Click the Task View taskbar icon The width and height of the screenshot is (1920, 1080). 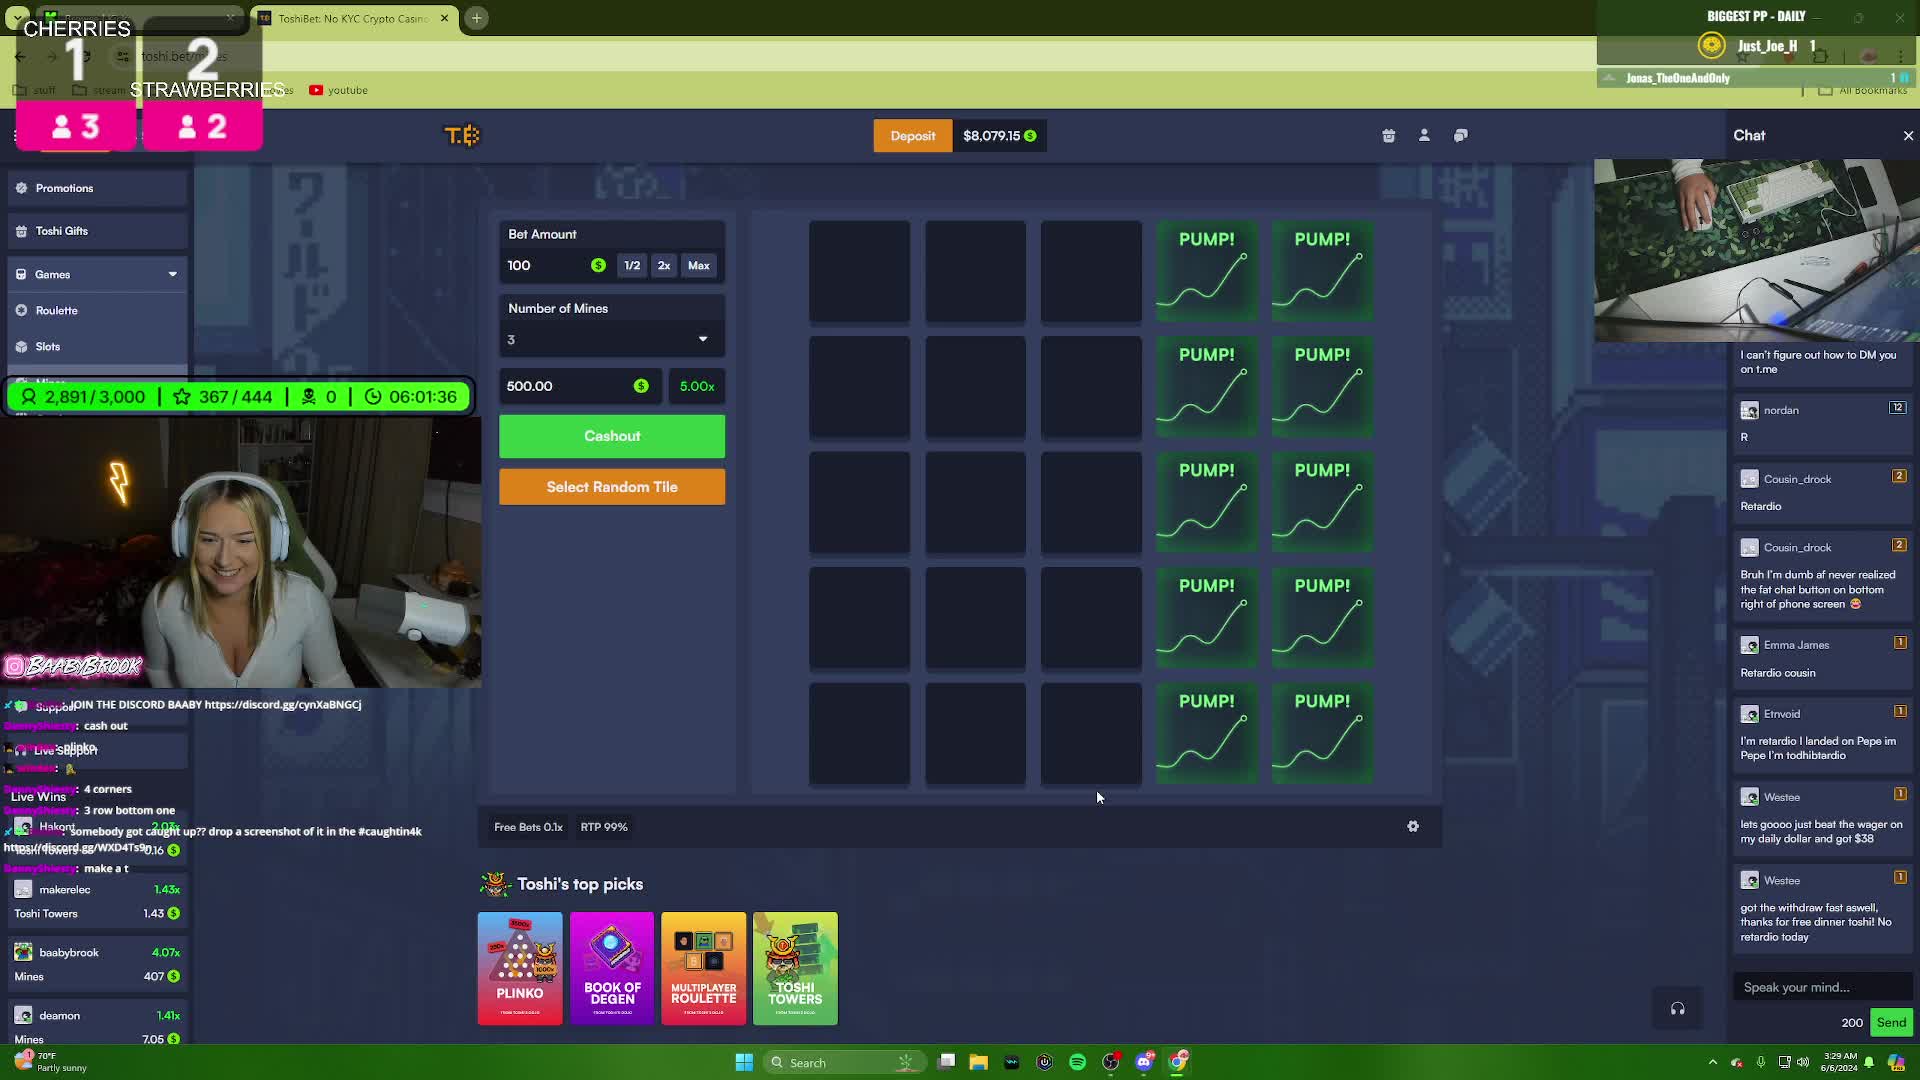(946, 1062)
